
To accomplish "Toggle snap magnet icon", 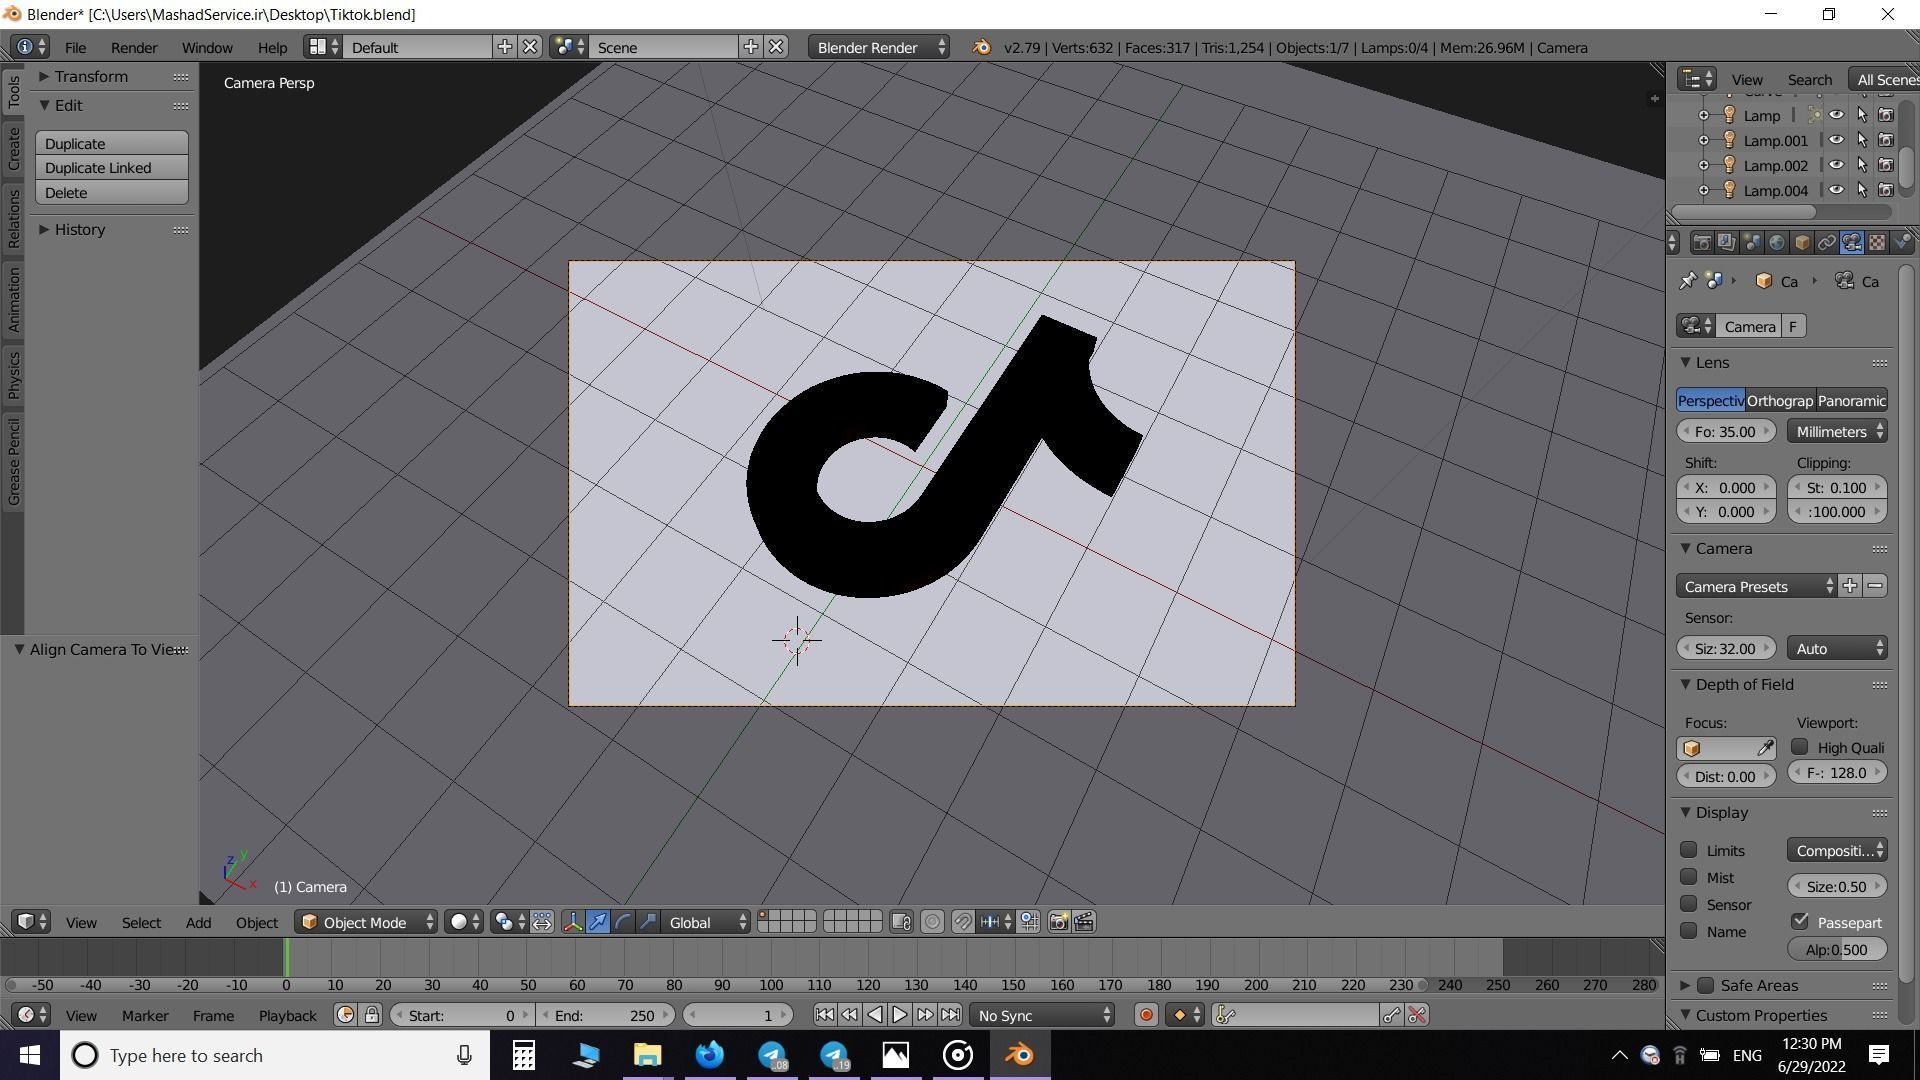I will [x=963, y=922].
